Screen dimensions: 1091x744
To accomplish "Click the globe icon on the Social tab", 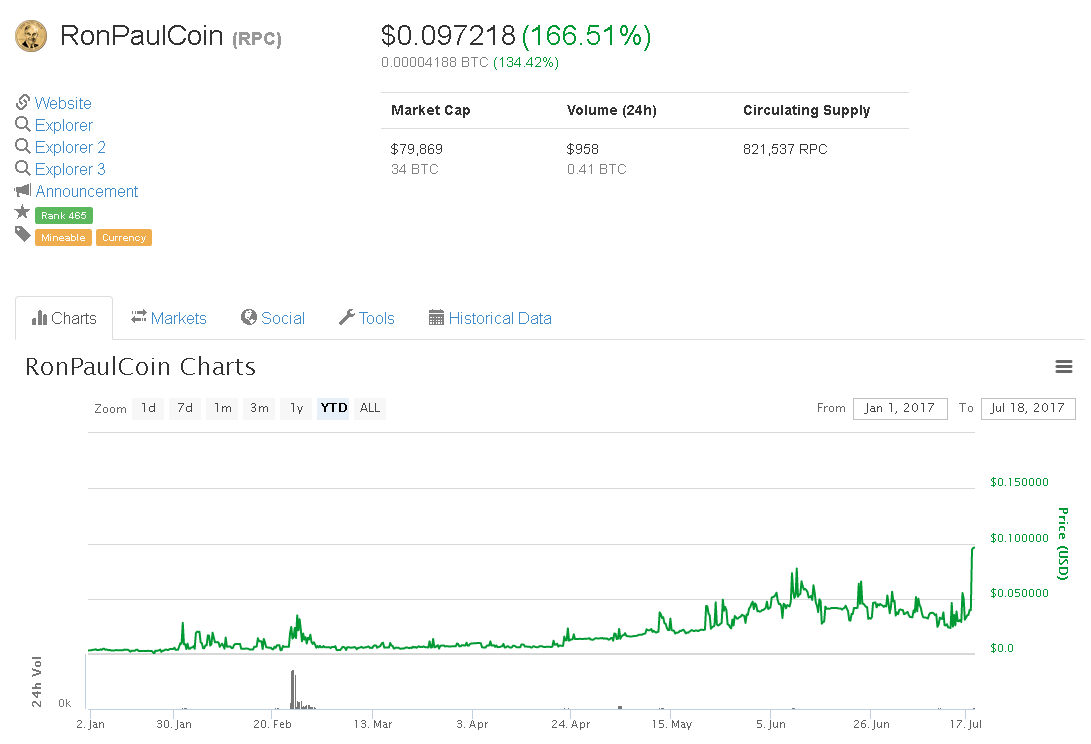I will [246, 317].
